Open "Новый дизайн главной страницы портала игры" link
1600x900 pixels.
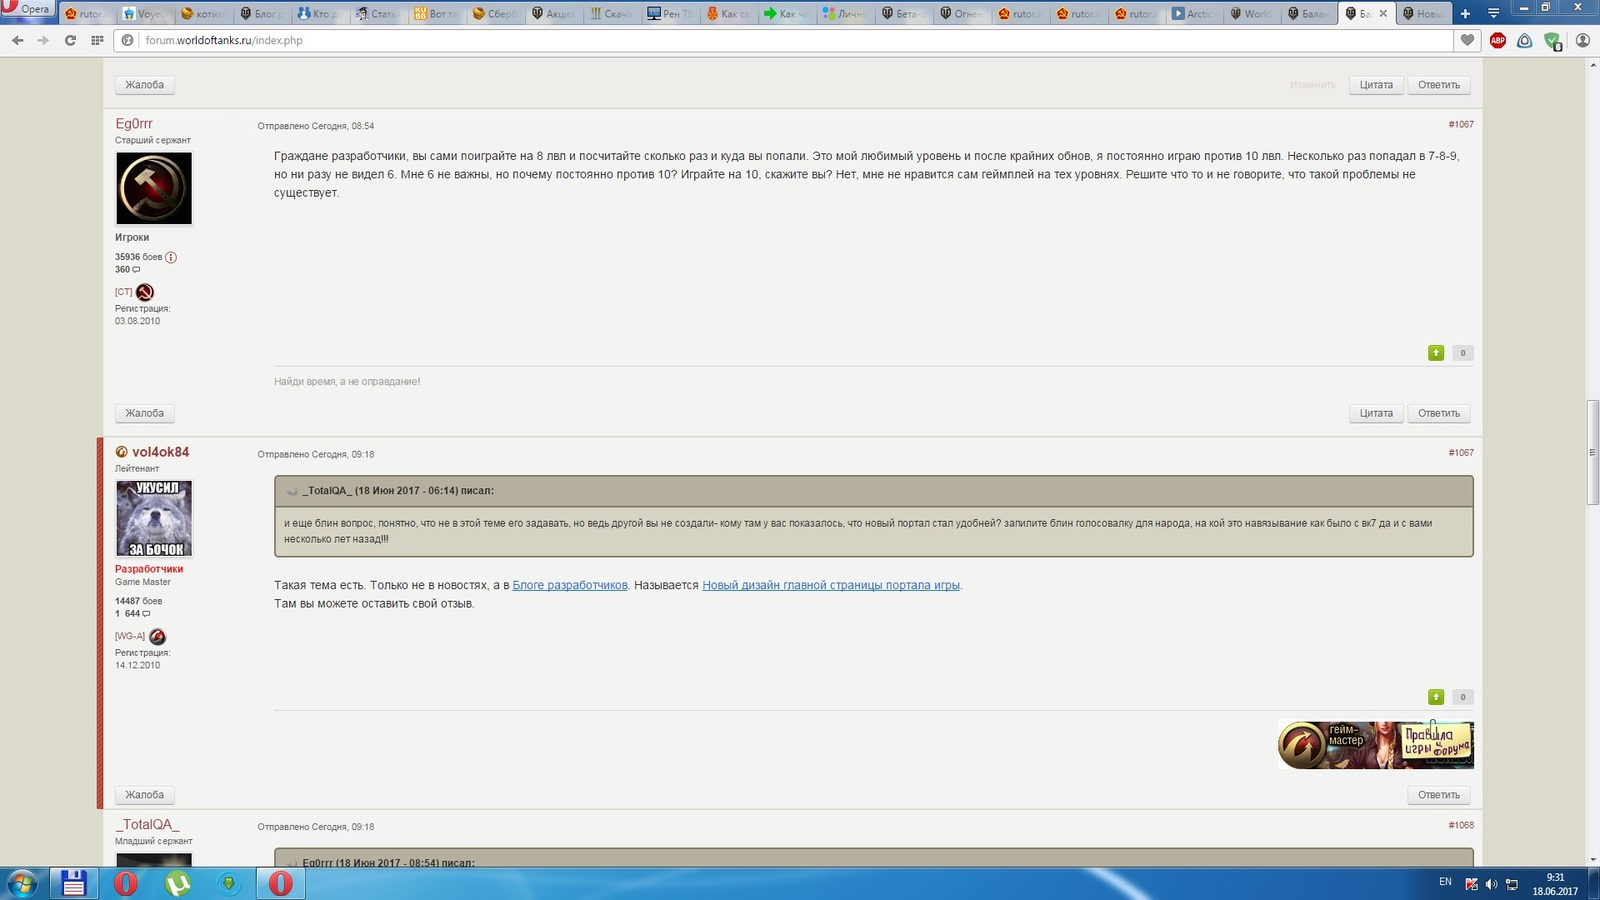(x=830, y=585)
